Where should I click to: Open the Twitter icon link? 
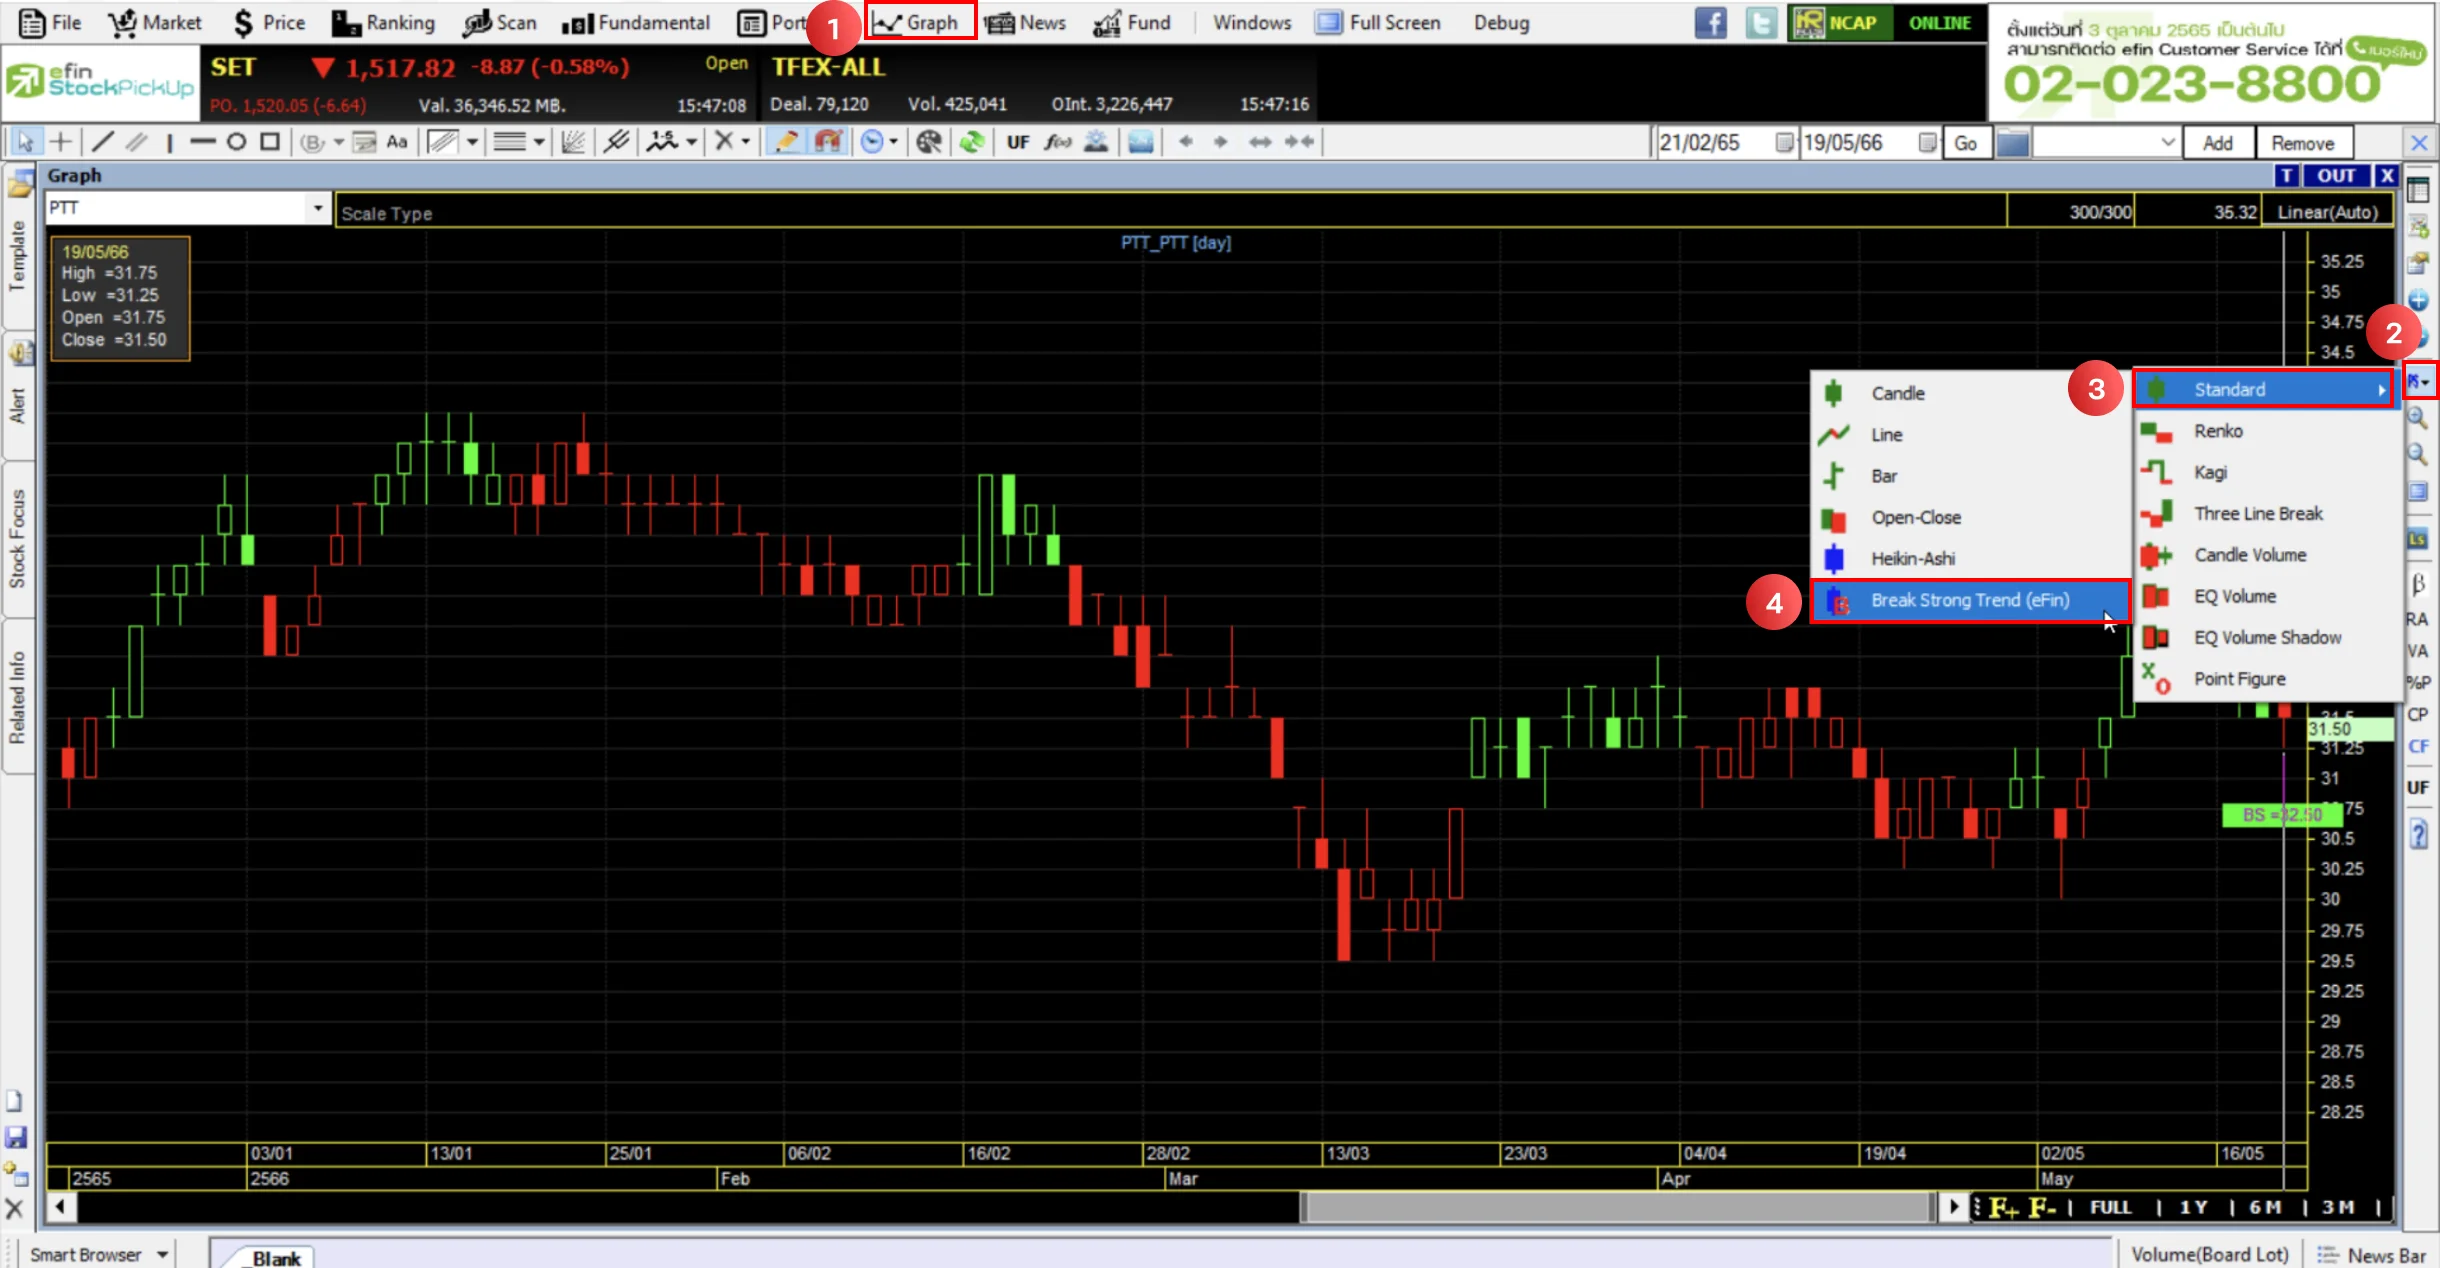pyautogui.click(x=1761, y=22)
